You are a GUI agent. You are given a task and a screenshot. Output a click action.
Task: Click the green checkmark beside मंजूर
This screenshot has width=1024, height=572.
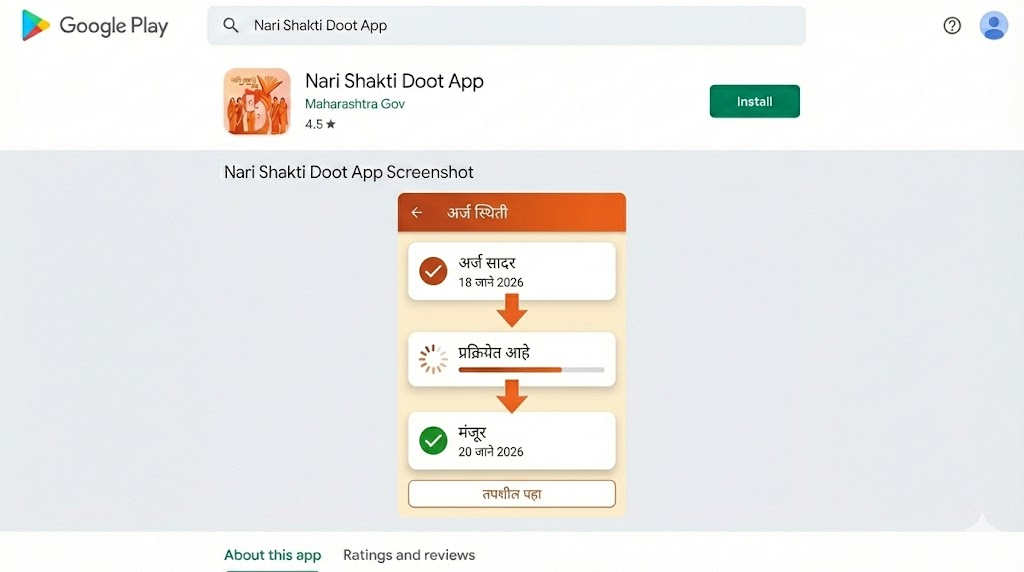tap(433, 440)
